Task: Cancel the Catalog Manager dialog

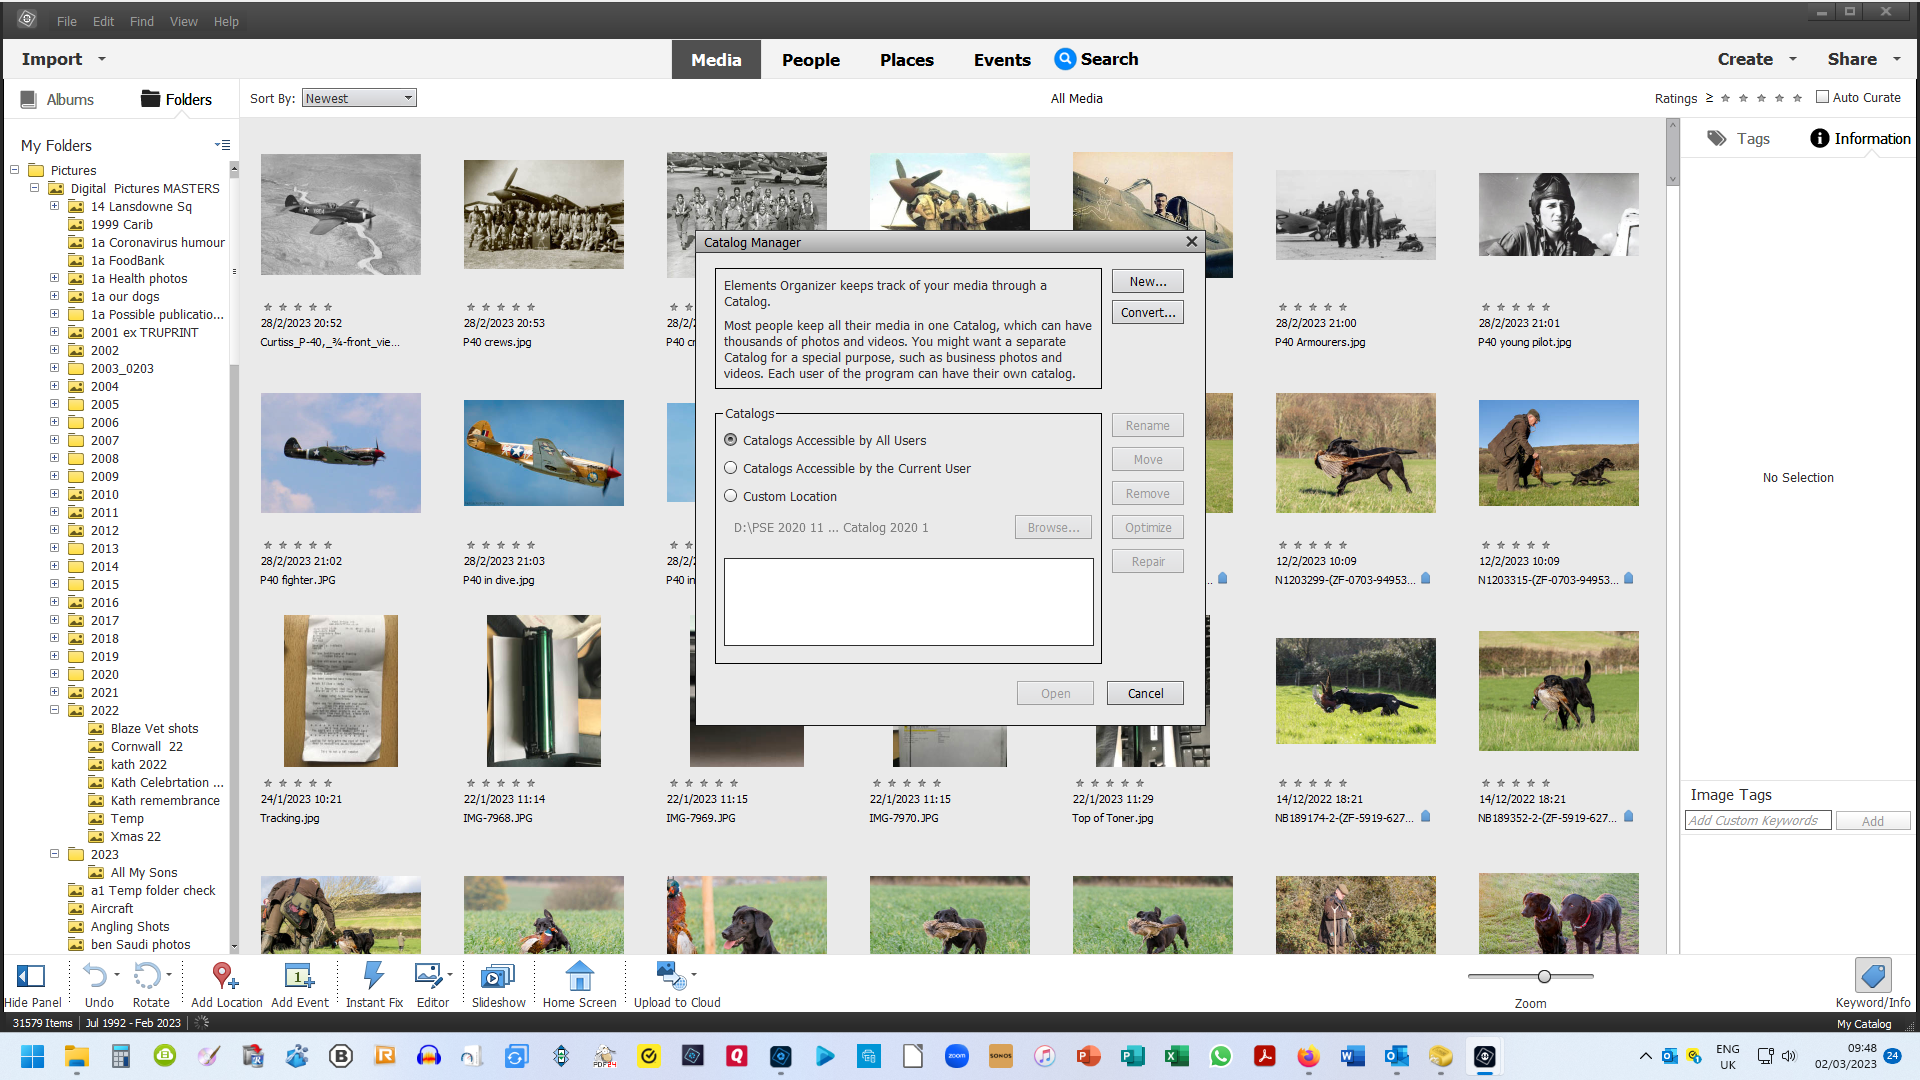Action: pos(1144,693)
